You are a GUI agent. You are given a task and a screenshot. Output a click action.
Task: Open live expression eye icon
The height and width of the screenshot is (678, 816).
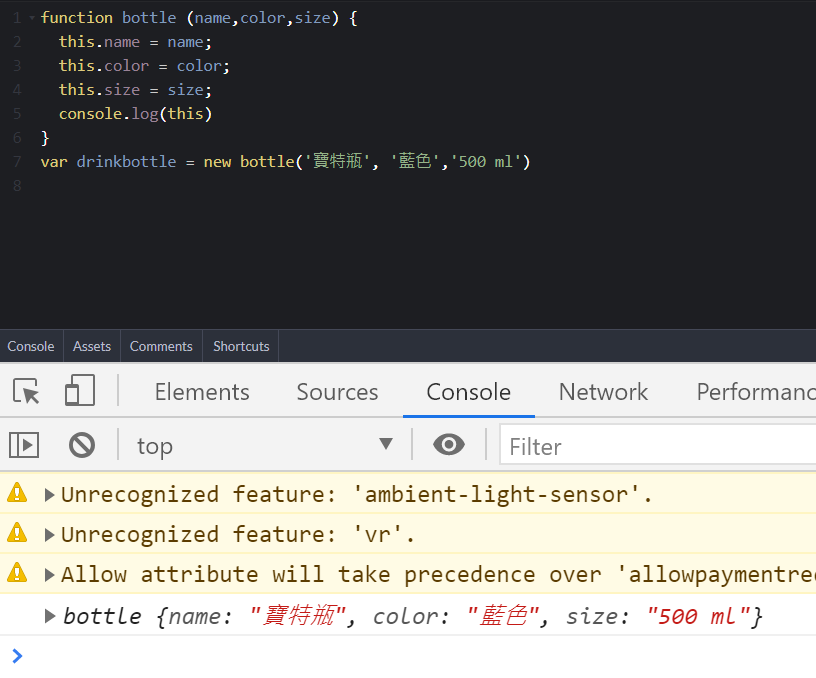449,445
